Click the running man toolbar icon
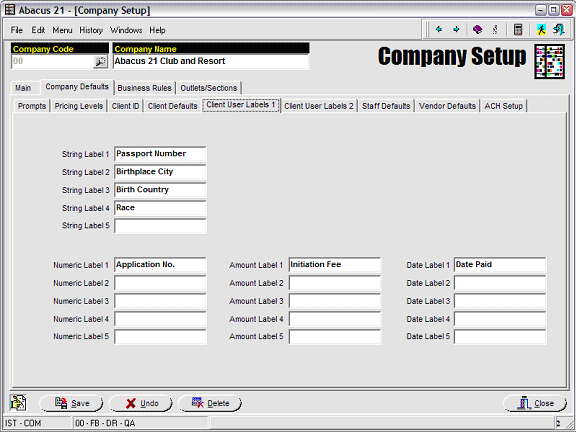Image resolution: width=576 pixels, height=432 pixels. 541,29
